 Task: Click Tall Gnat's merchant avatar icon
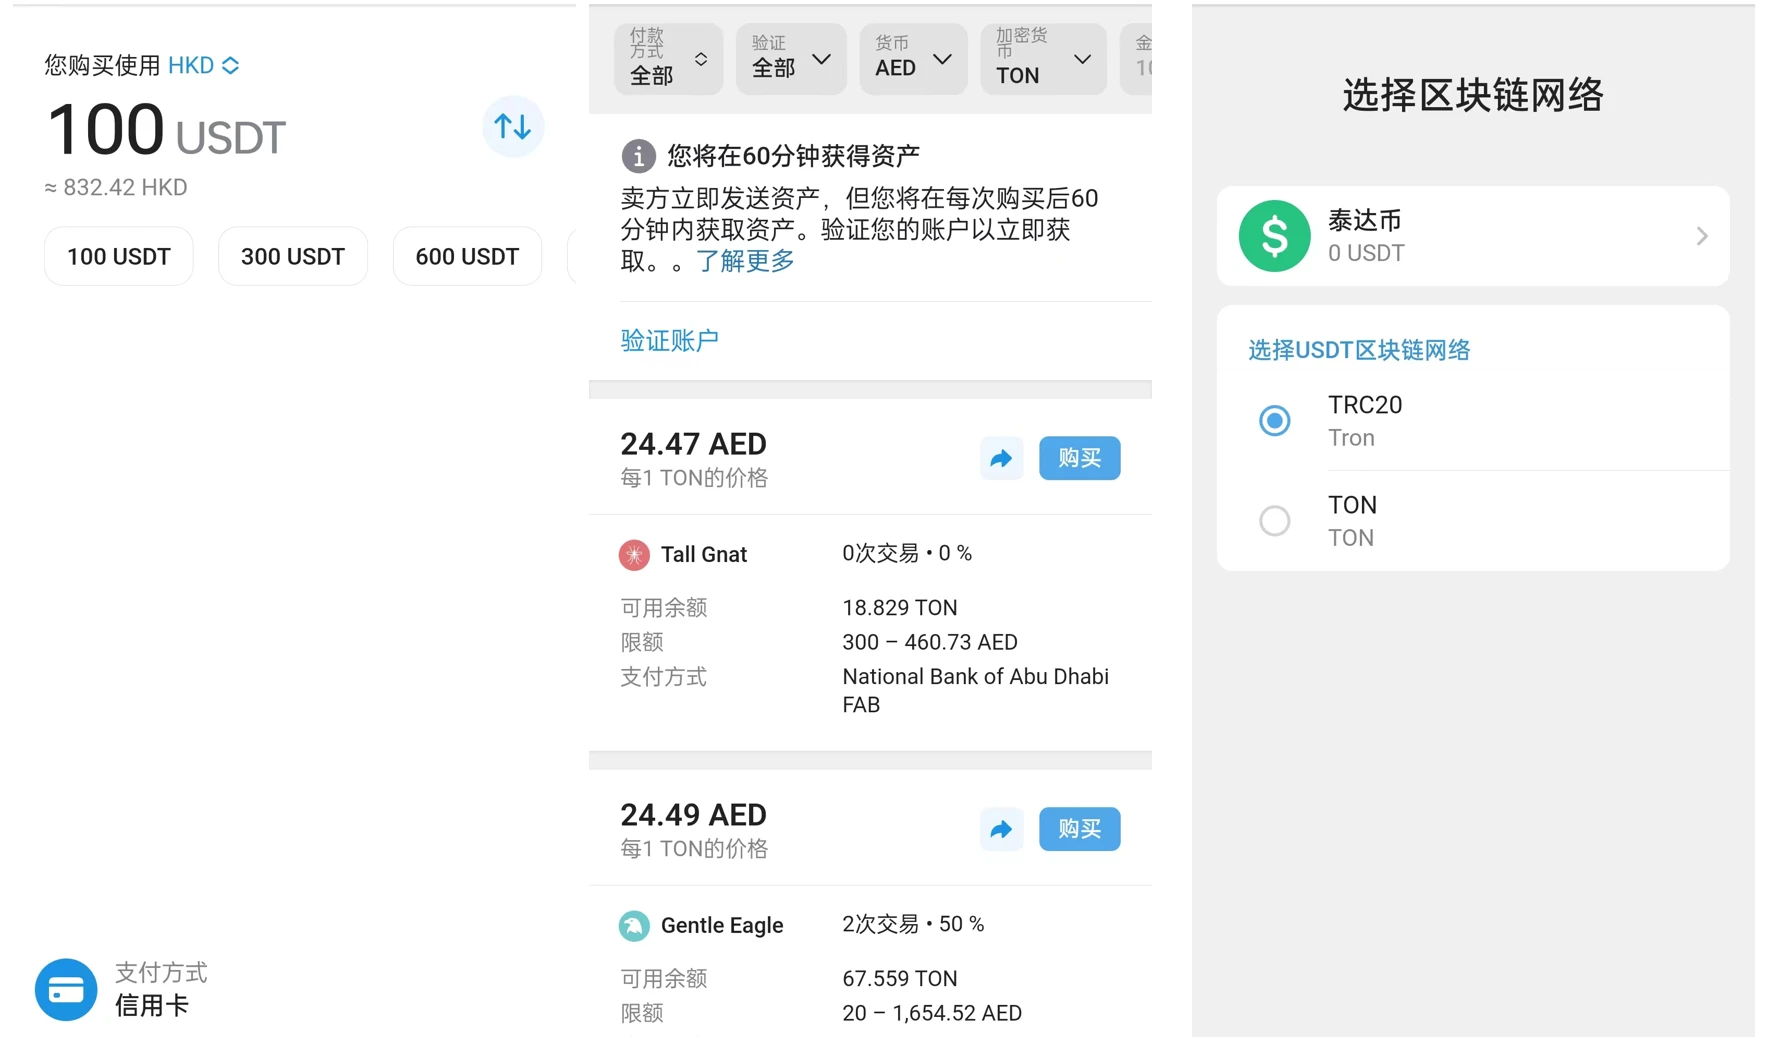click(634, 554)
